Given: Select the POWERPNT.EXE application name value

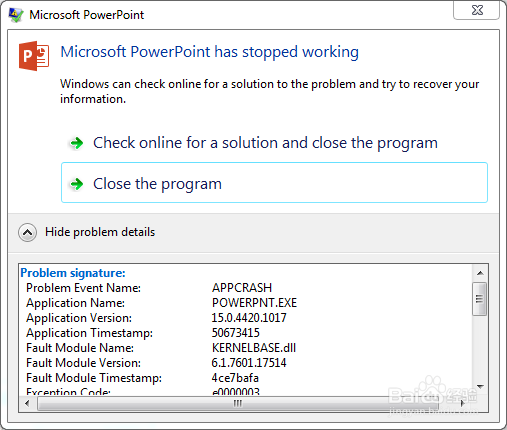Looking at the screenshot, I should click(x=254, y=303).
